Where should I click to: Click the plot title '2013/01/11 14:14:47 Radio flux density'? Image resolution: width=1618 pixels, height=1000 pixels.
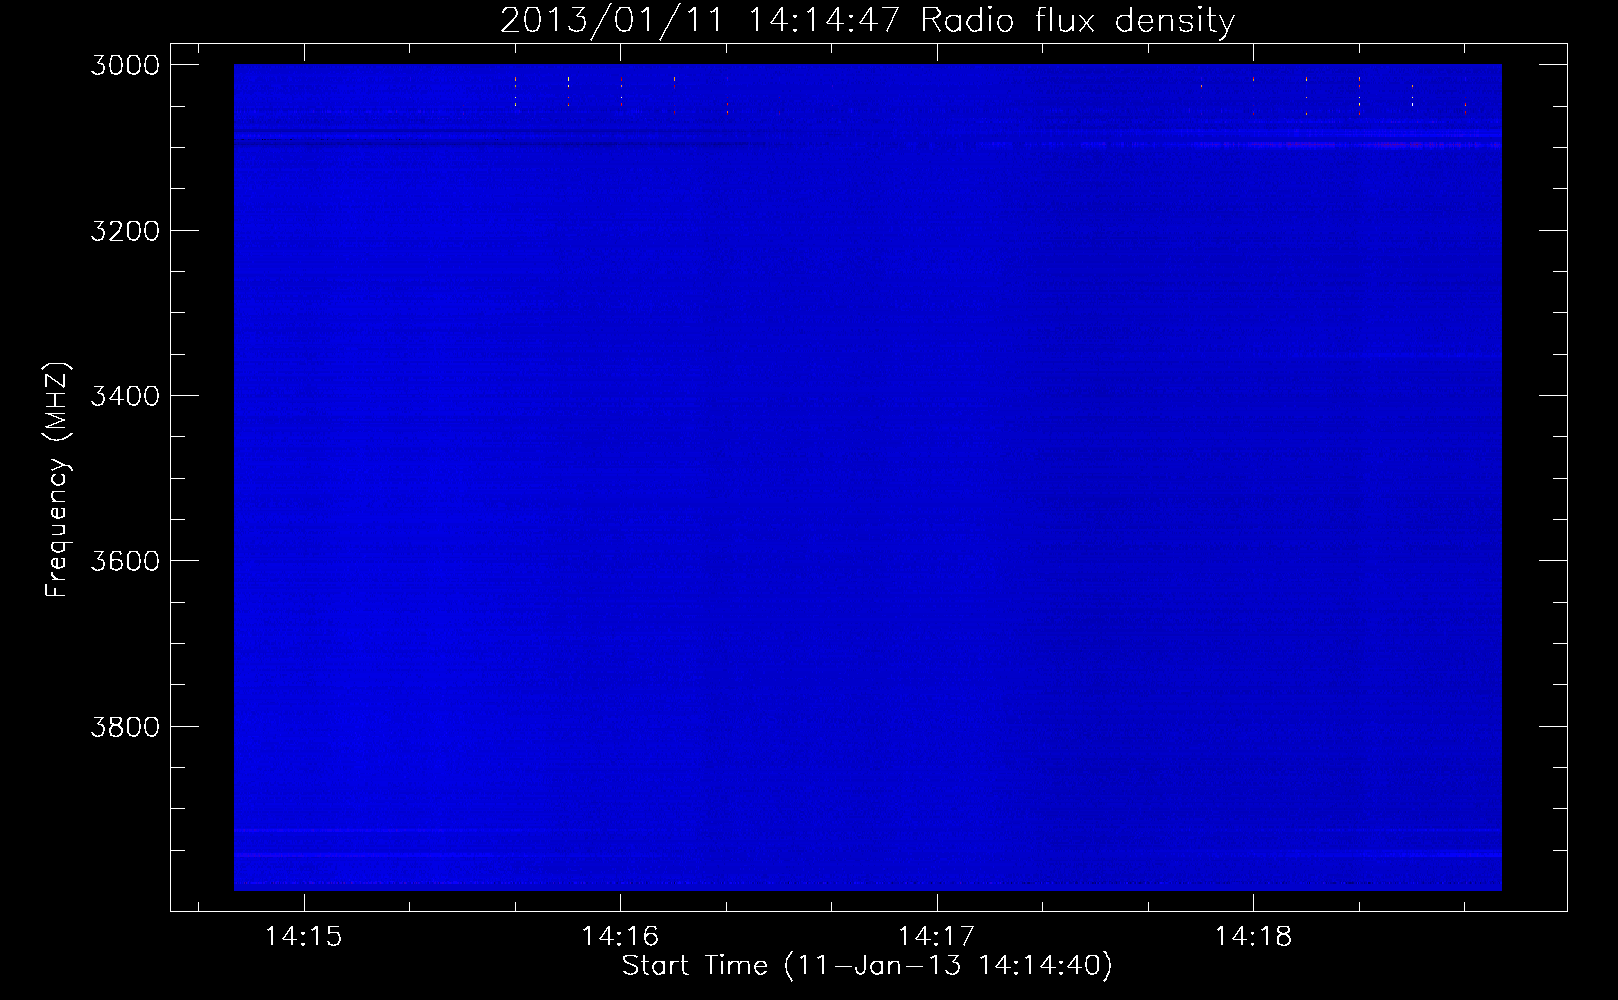tap(867, 21)
